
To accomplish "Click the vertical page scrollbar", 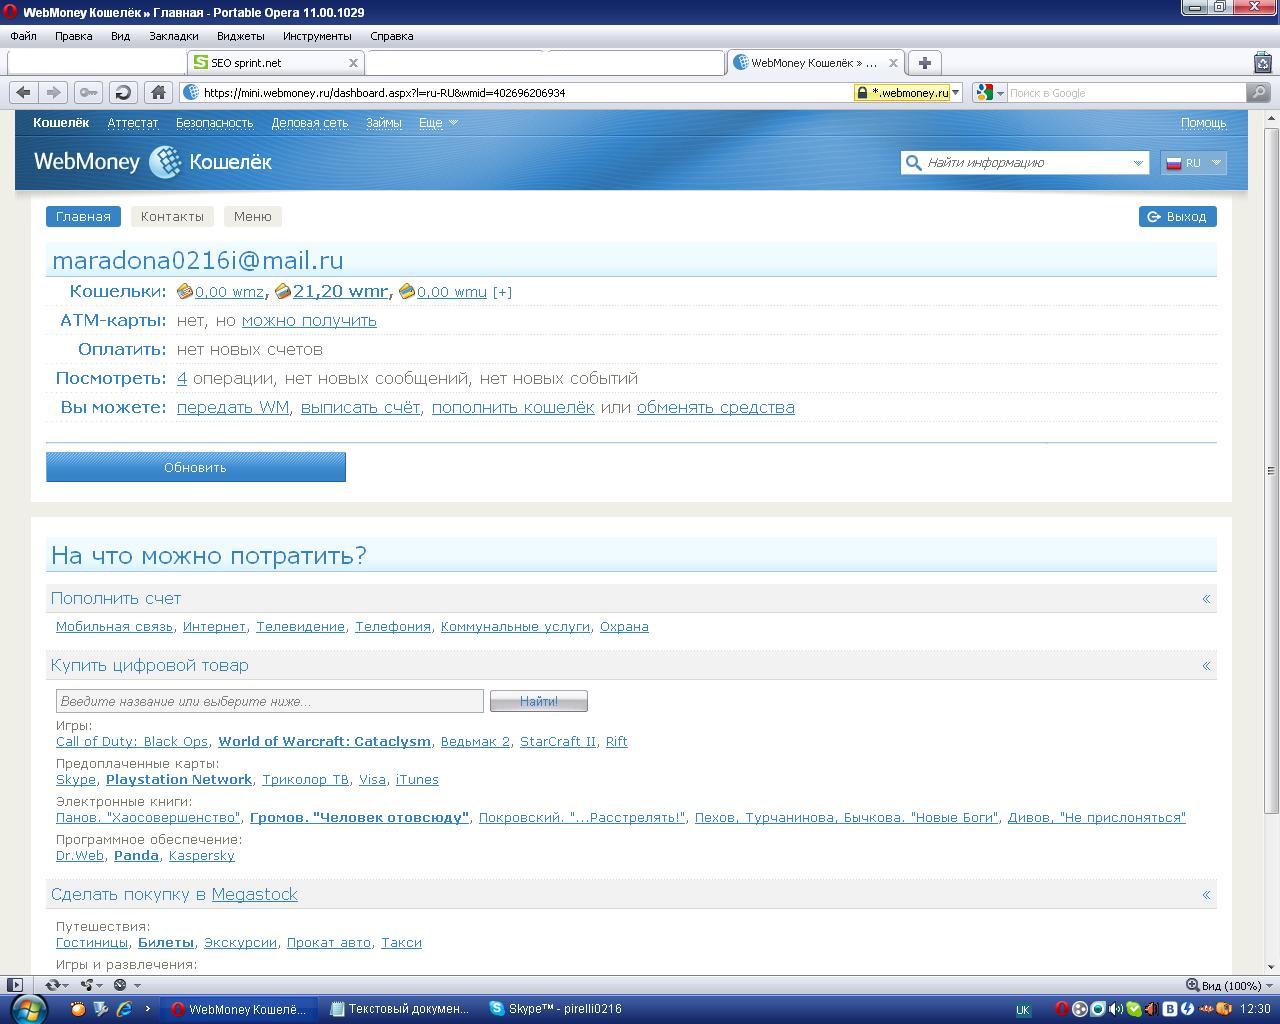I will pos(1271,470).
